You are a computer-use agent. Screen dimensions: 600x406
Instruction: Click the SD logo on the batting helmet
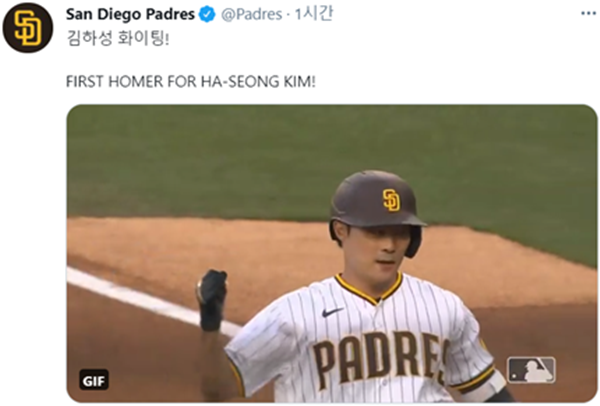391,200
